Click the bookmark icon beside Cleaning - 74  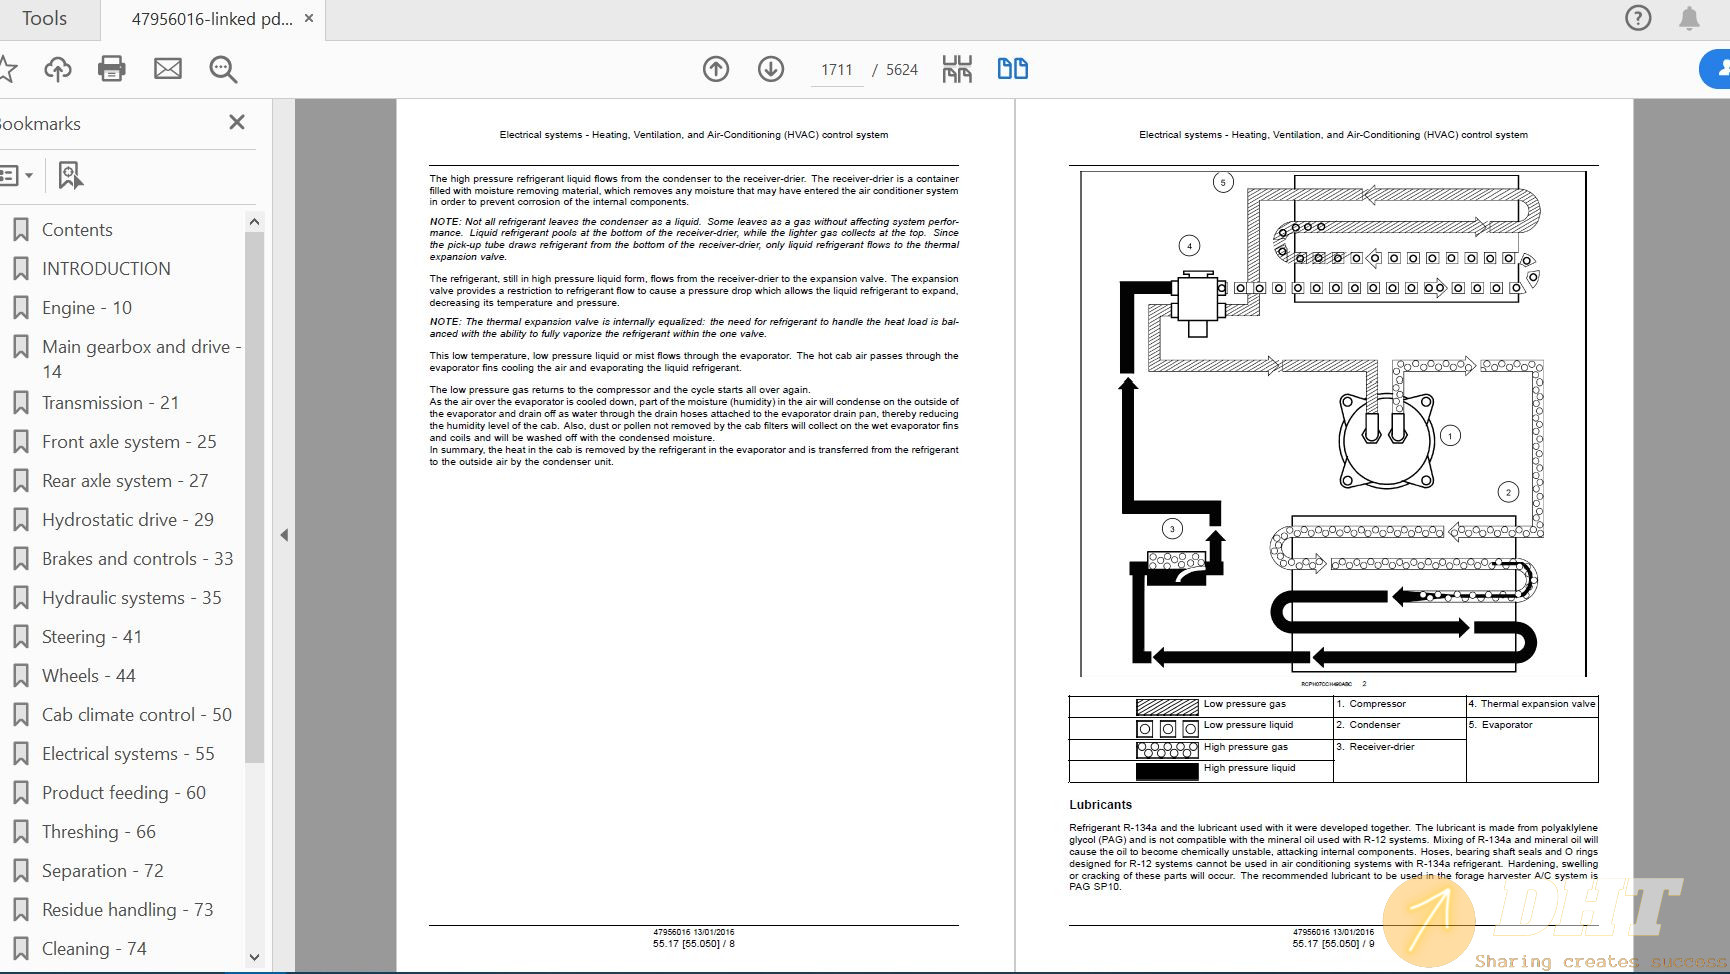coord(20,948)
